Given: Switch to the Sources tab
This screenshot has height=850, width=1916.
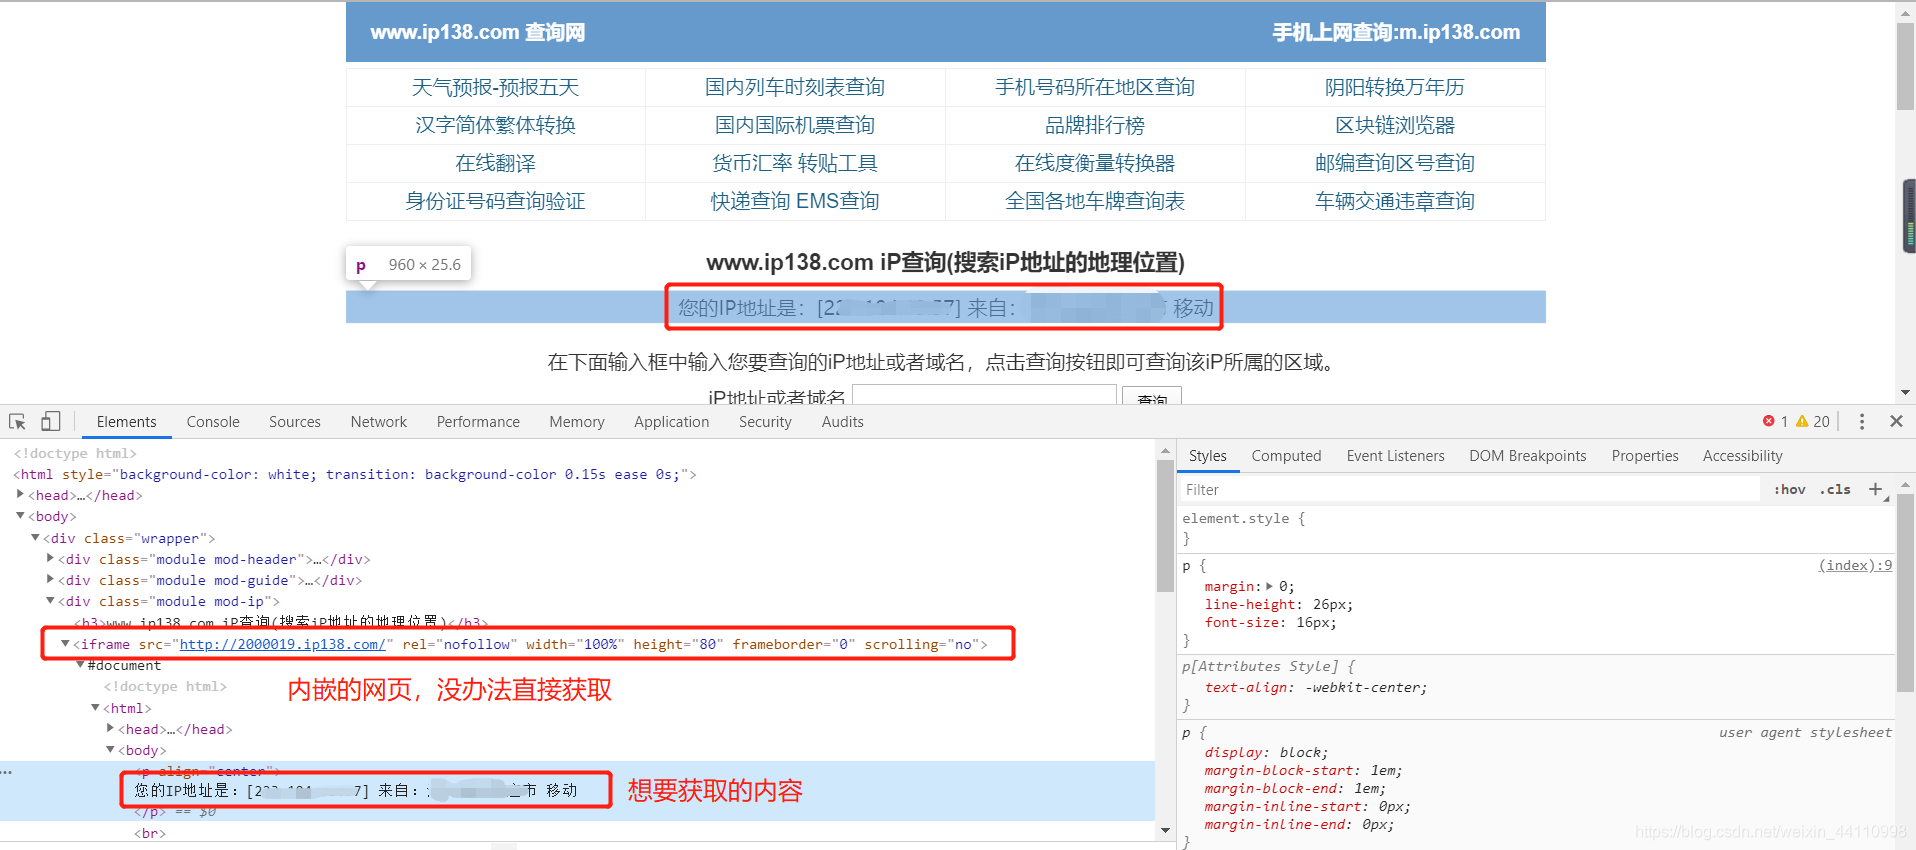Looking at the screenshot, I should pyautogui.click(x=295, y=422).
